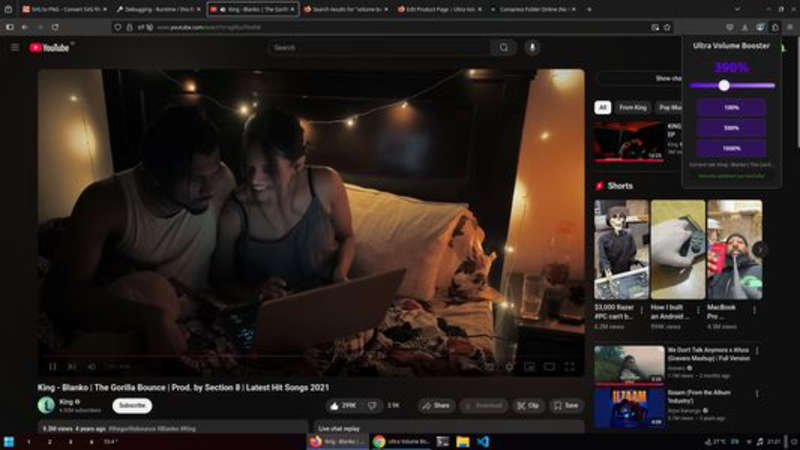Save the video to a playlist
The width and height of the screenshot is (800, 450).
(x=566, y=406)
